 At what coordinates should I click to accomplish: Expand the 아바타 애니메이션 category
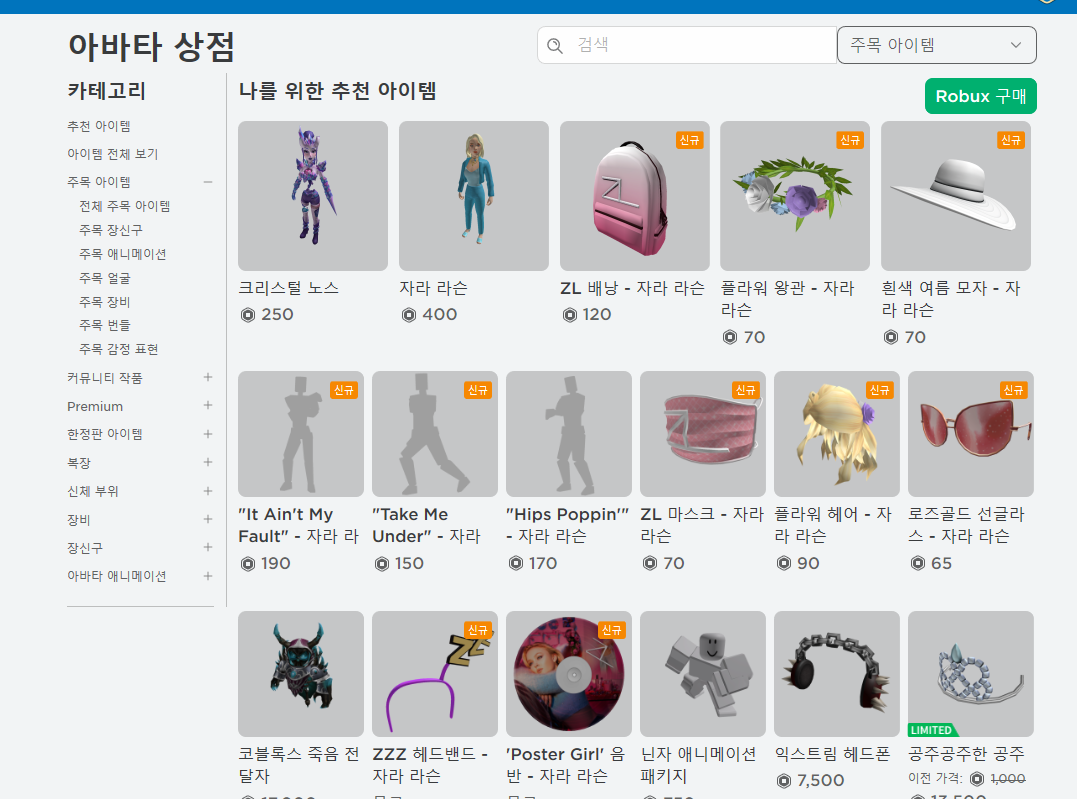coord(207,576)
